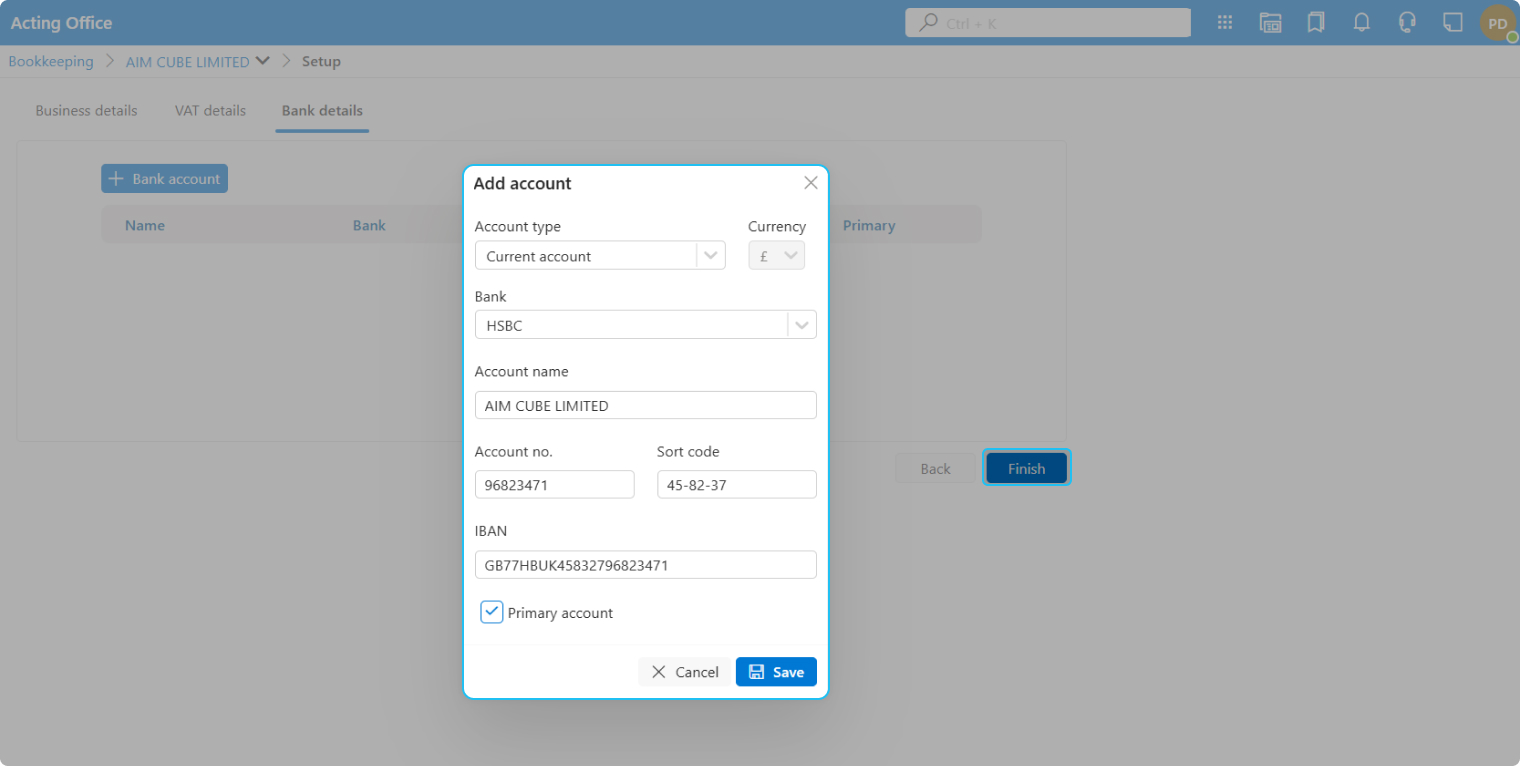This screenshot has height=766, width=1520.
Task: Switch to the Business details tab
Action: coord(86,111)
